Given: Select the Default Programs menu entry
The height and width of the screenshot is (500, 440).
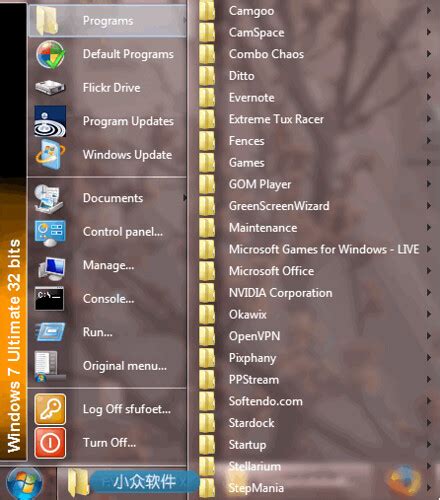Looking at the screenshot, I should 107,54.
